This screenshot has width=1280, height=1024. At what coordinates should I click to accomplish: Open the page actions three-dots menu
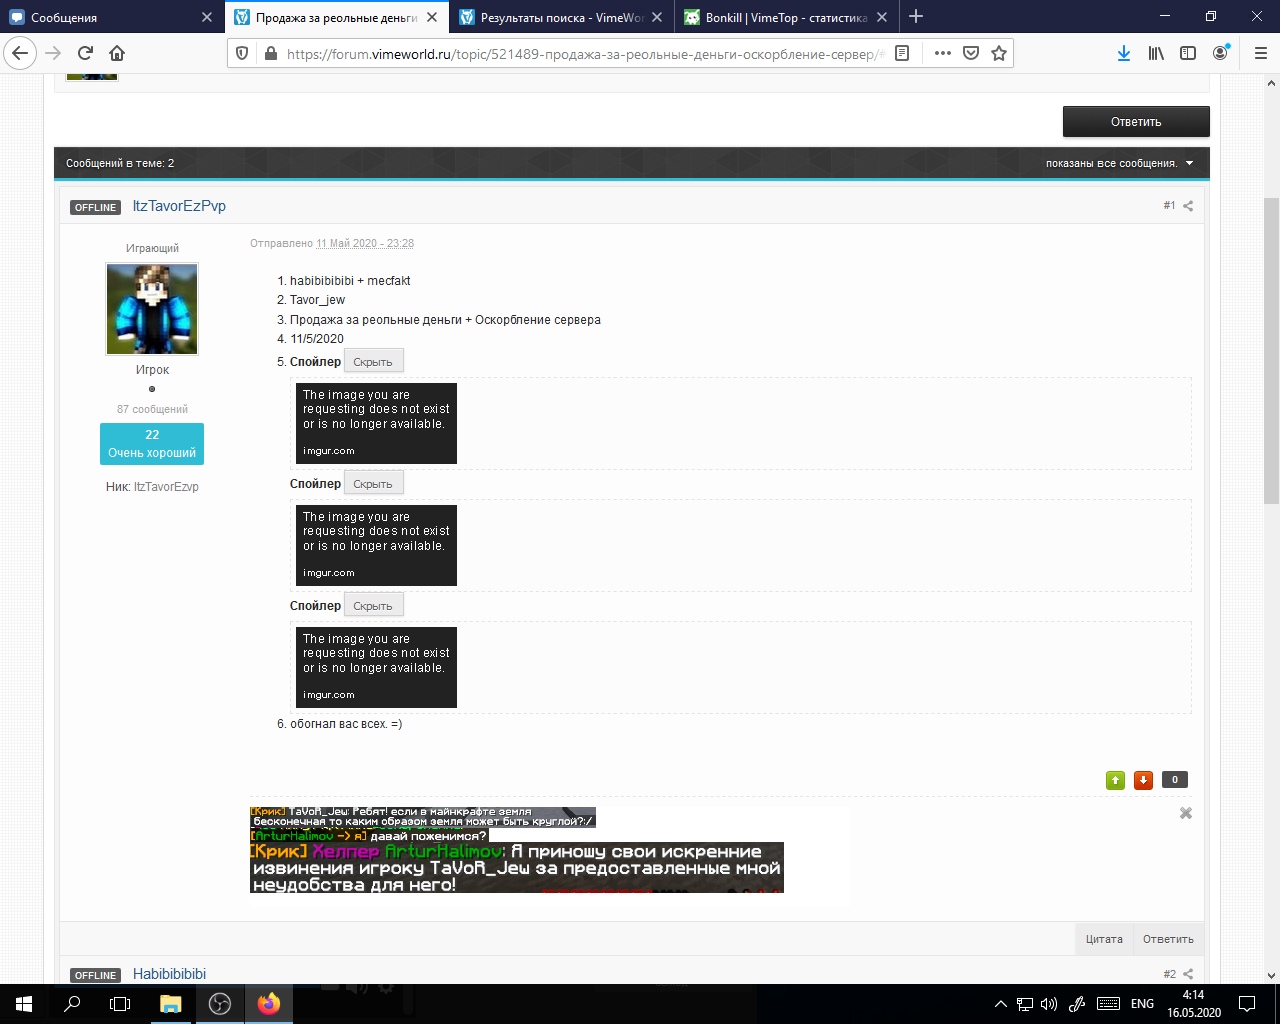tap(942, 53)
